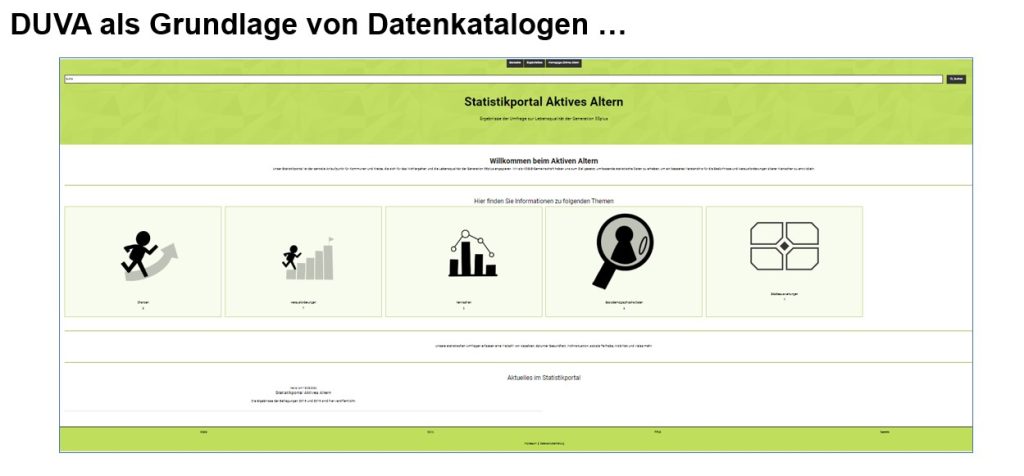
Task: Click the leftmost link in the green footer
Action: 203,432
